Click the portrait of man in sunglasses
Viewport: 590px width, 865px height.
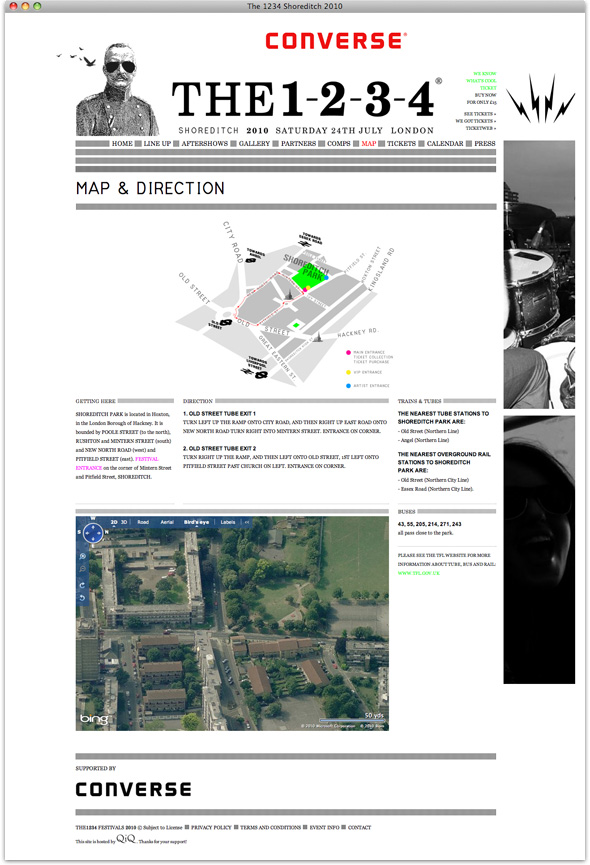[x=117, y=89]
